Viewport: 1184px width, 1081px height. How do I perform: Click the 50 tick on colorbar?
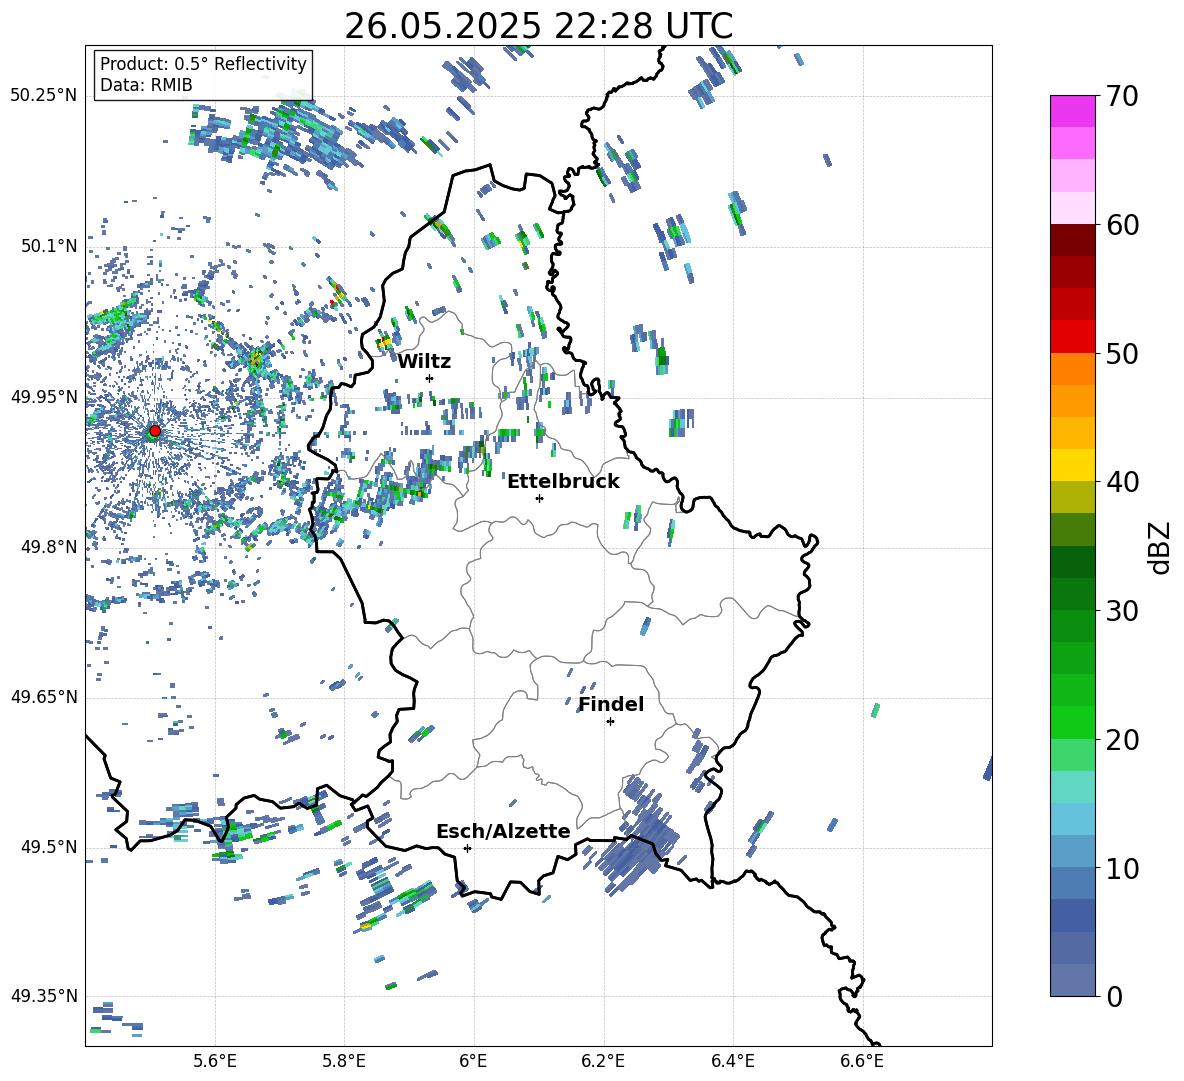tap(1121, 353)
